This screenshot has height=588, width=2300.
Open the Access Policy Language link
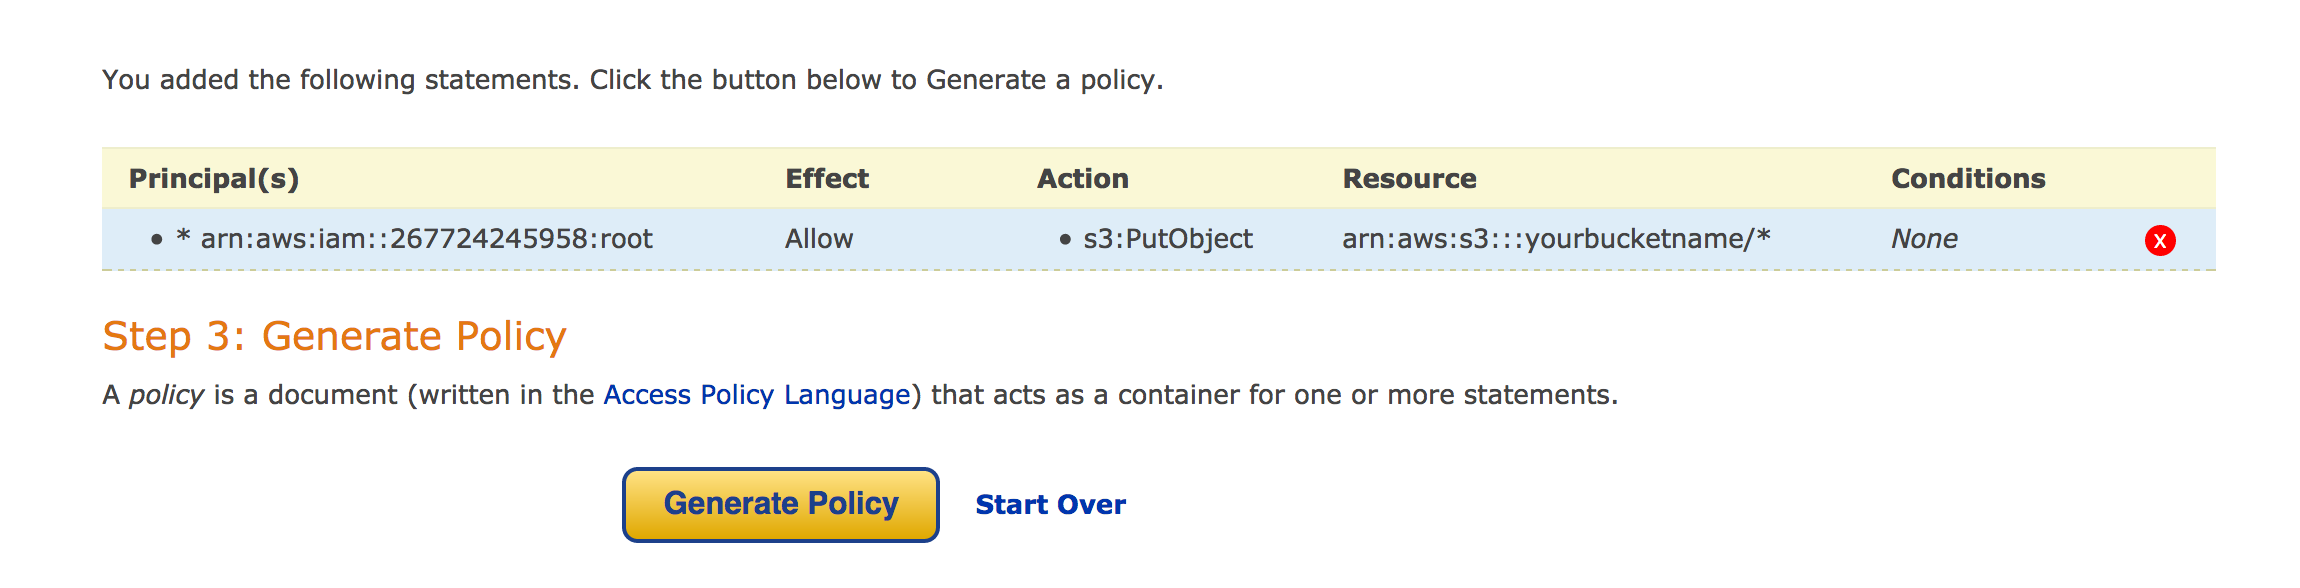[756, 395]
